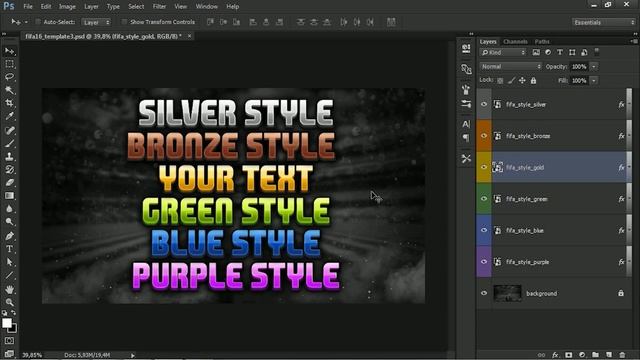Hide the fifa_style_blue layer
The image size is (640, 360).
pos(484,230)
